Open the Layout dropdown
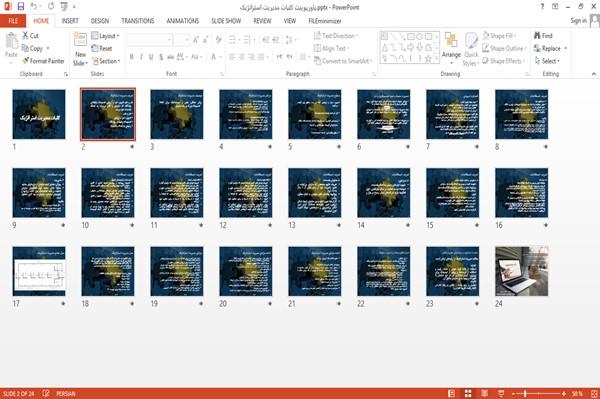 coord(105,36)
